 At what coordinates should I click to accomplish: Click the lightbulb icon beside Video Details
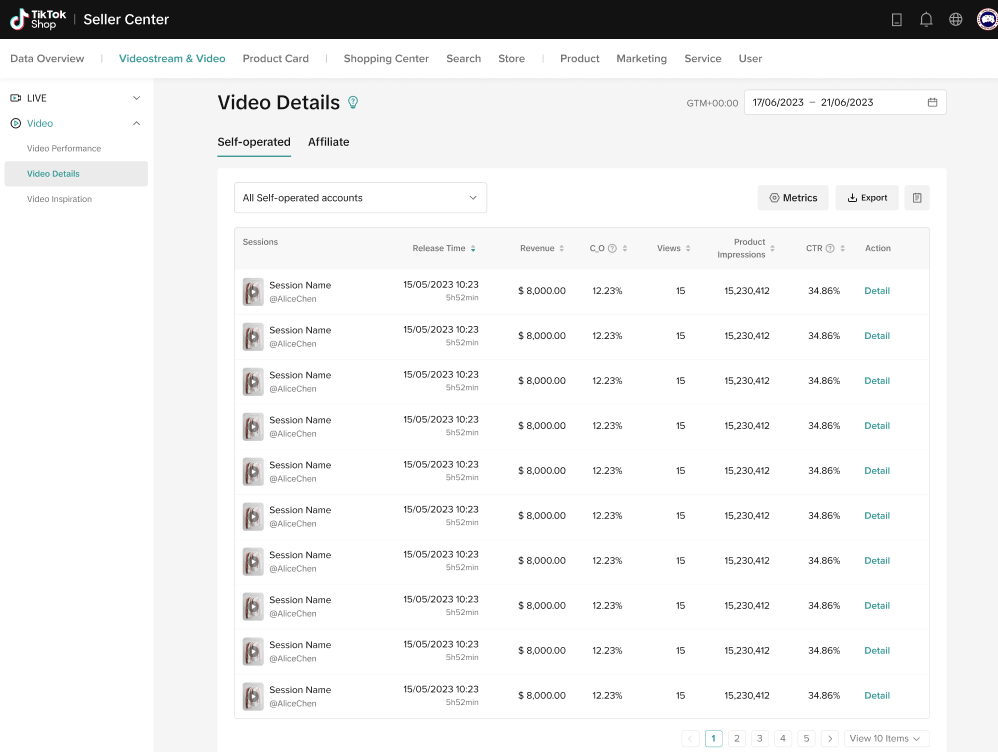(x=352, y=102)
